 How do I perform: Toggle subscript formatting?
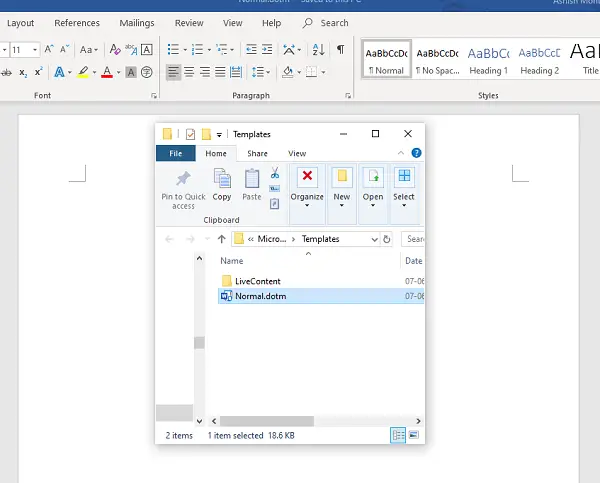(x=23, y=72)
